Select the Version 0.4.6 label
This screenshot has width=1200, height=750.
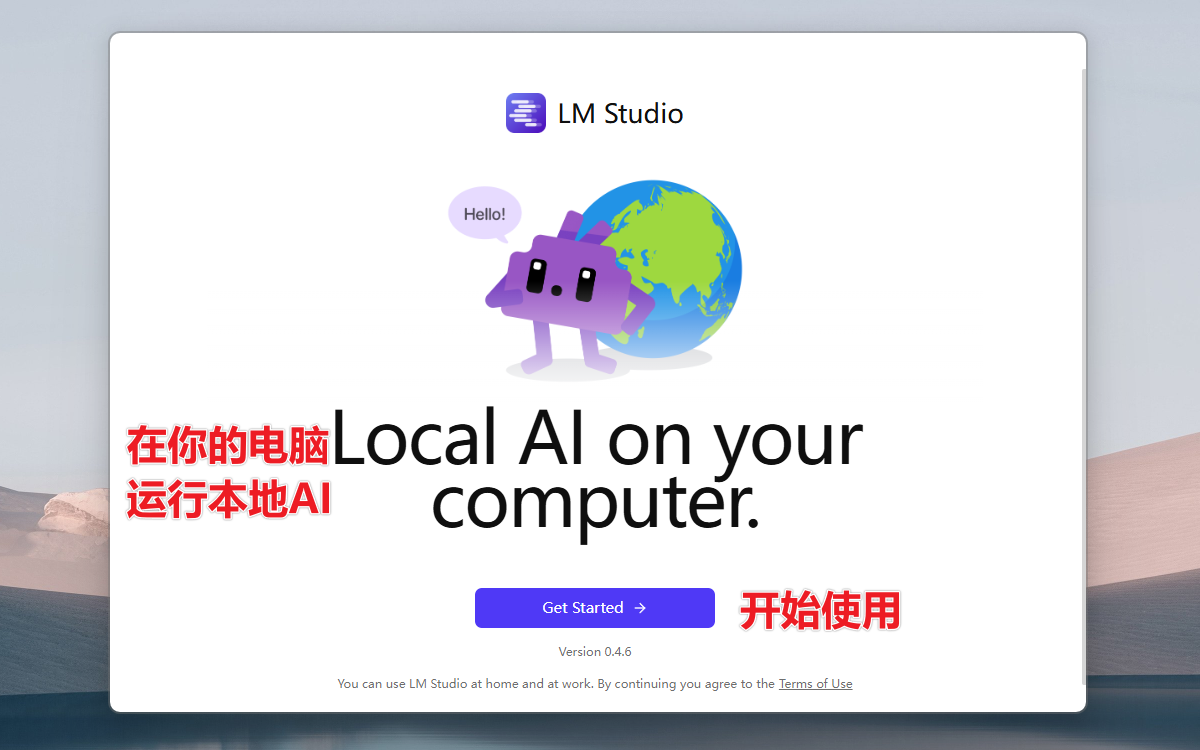(595, 652)
